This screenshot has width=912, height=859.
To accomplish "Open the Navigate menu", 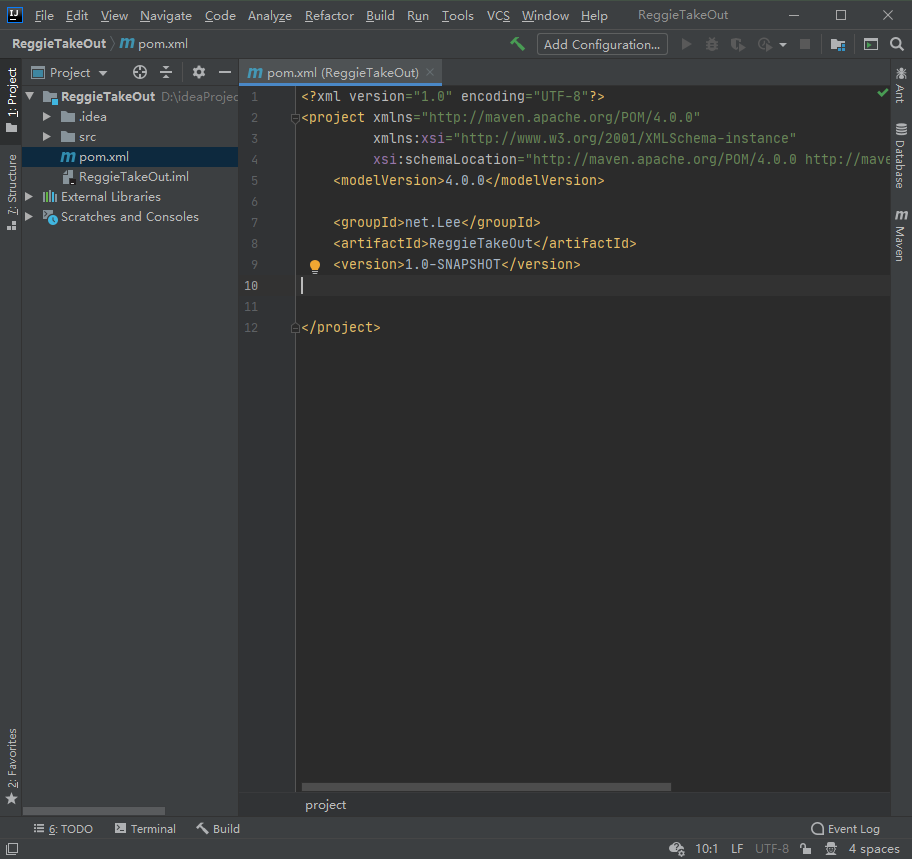I will click(x=166, y=16).
